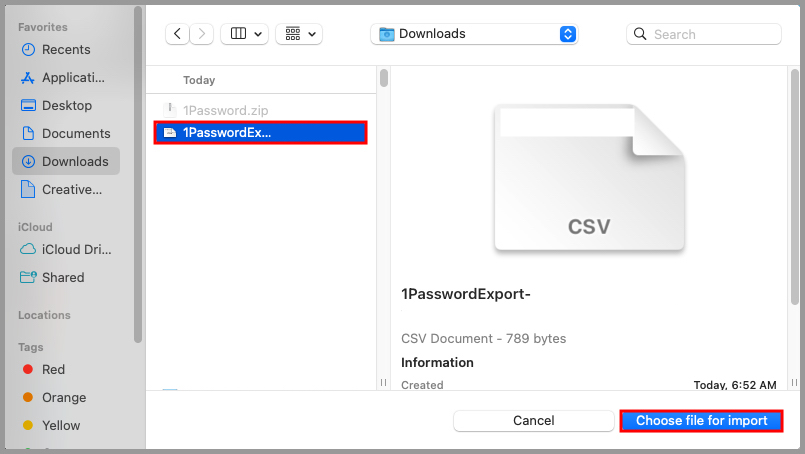Open the group-by grid dropdown

pyautogui.click(x=298, y=34)
